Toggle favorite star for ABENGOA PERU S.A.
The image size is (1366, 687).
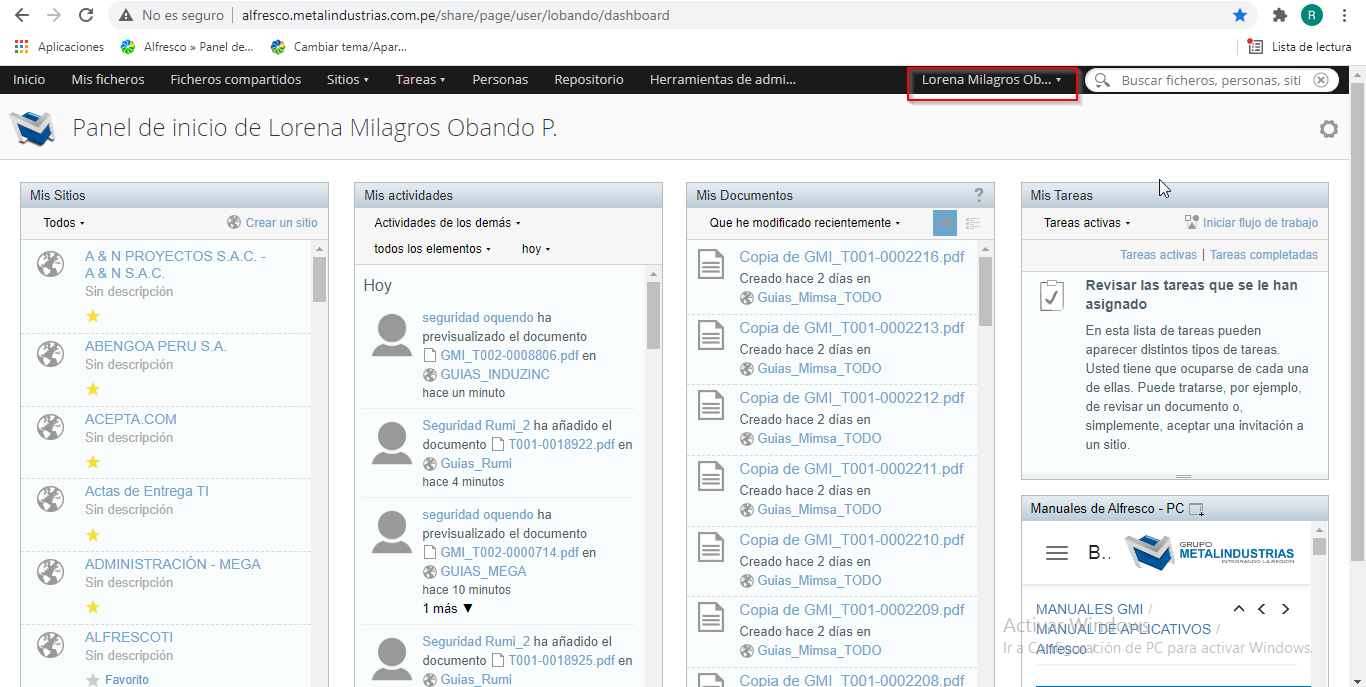coord(93,389)
